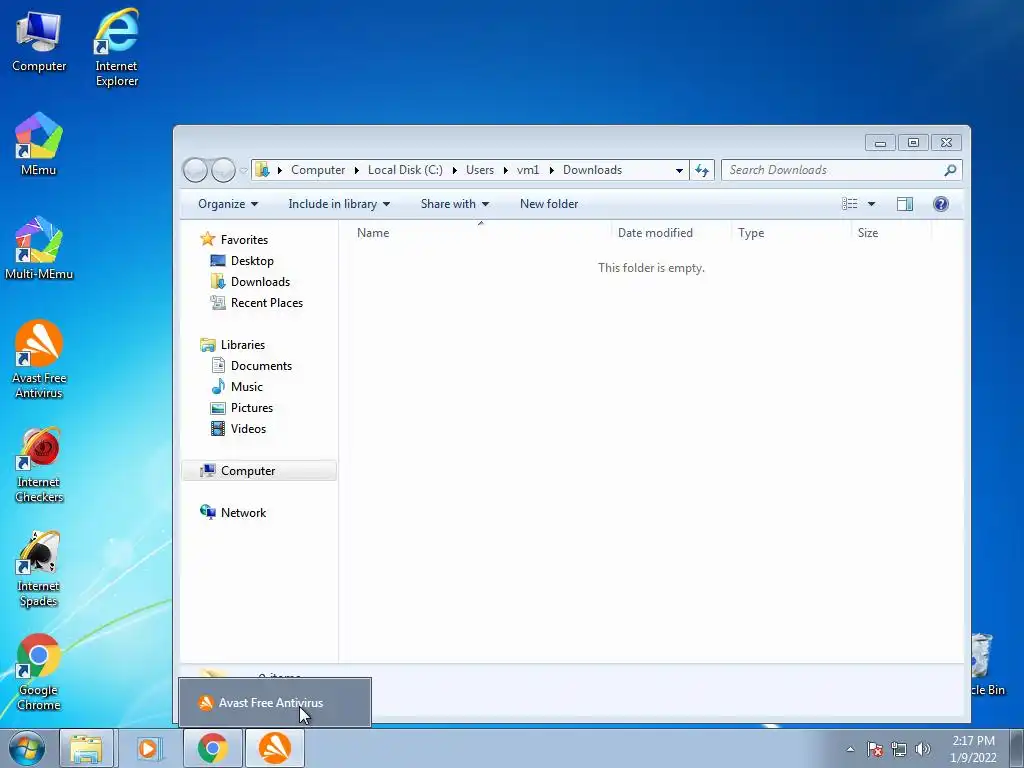Show hidden system tray icons
Image resolution: width=1024 pixels, height=768 pixels.
tap(850, 749)
